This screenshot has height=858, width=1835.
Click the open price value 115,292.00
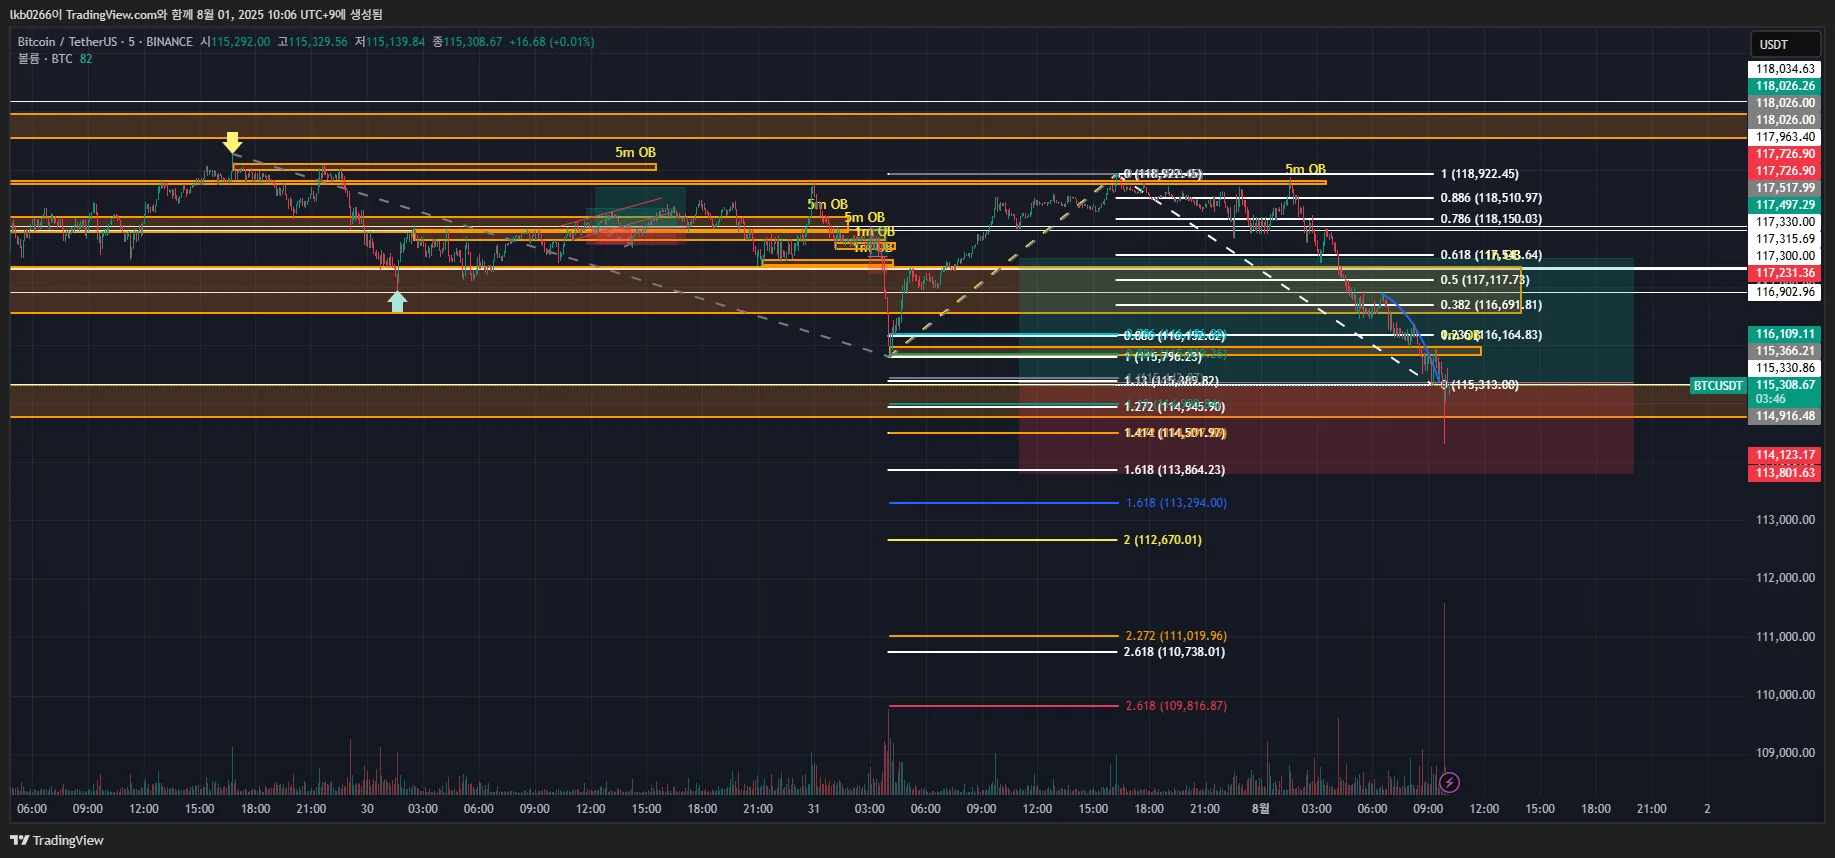point(240,42)
